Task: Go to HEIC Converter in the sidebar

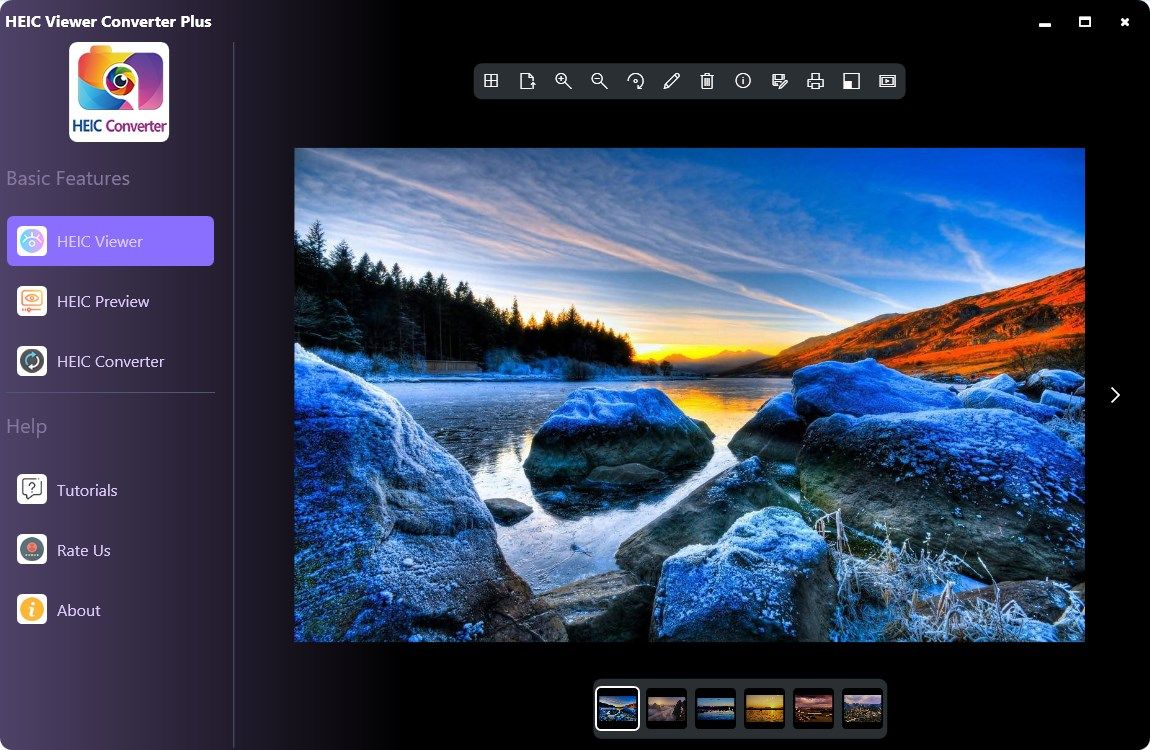Action: 111,361
